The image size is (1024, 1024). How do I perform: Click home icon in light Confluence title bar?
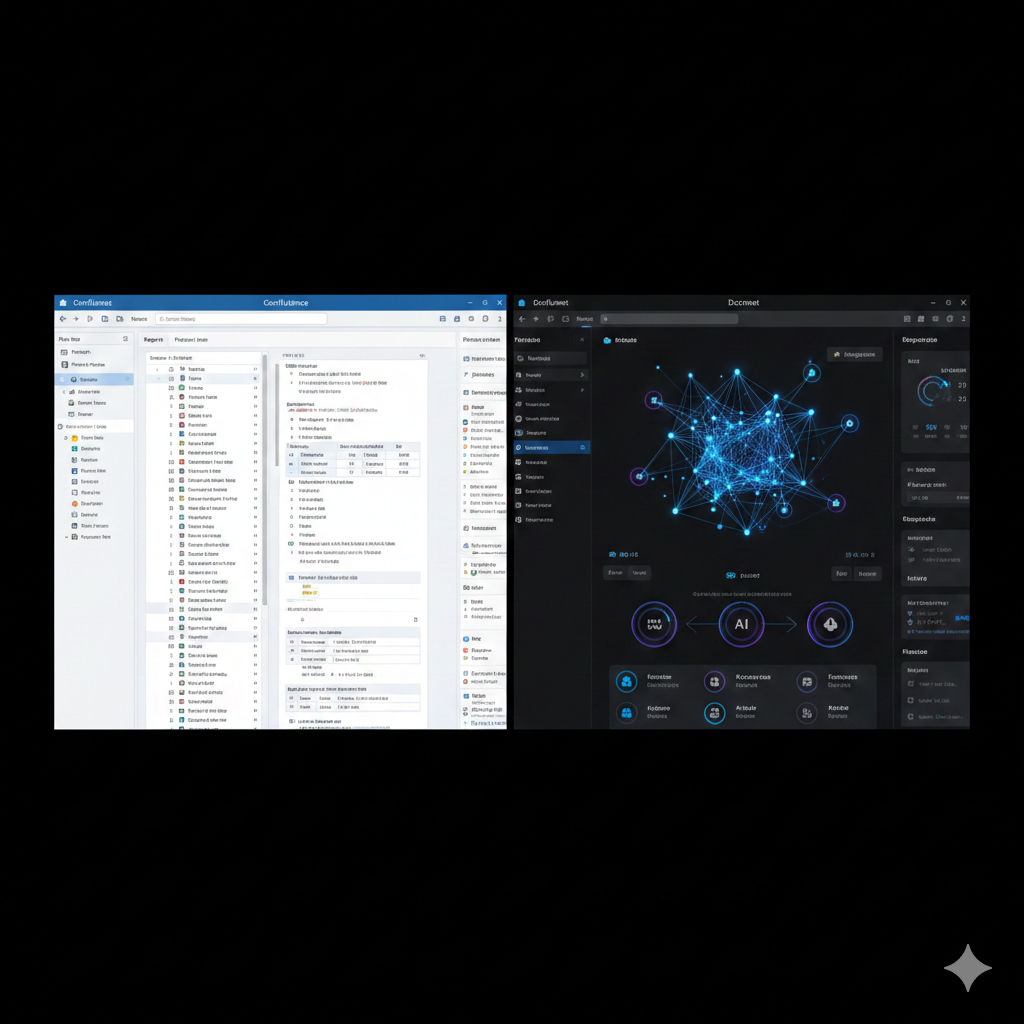pyautogui.click(x=63, y=302)
